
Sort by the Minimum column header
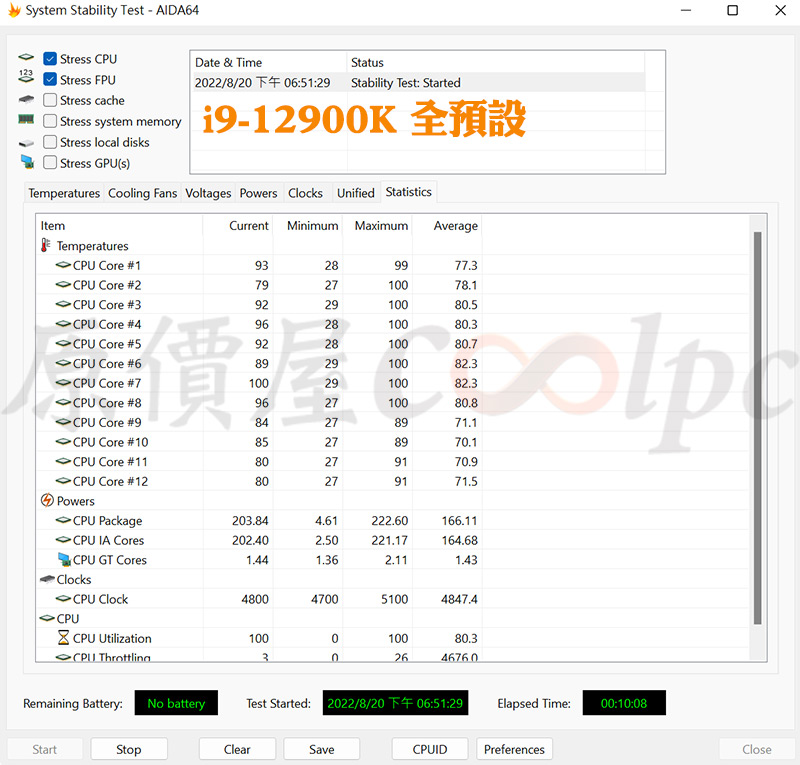pyautogui.click(x=308, y=226)
